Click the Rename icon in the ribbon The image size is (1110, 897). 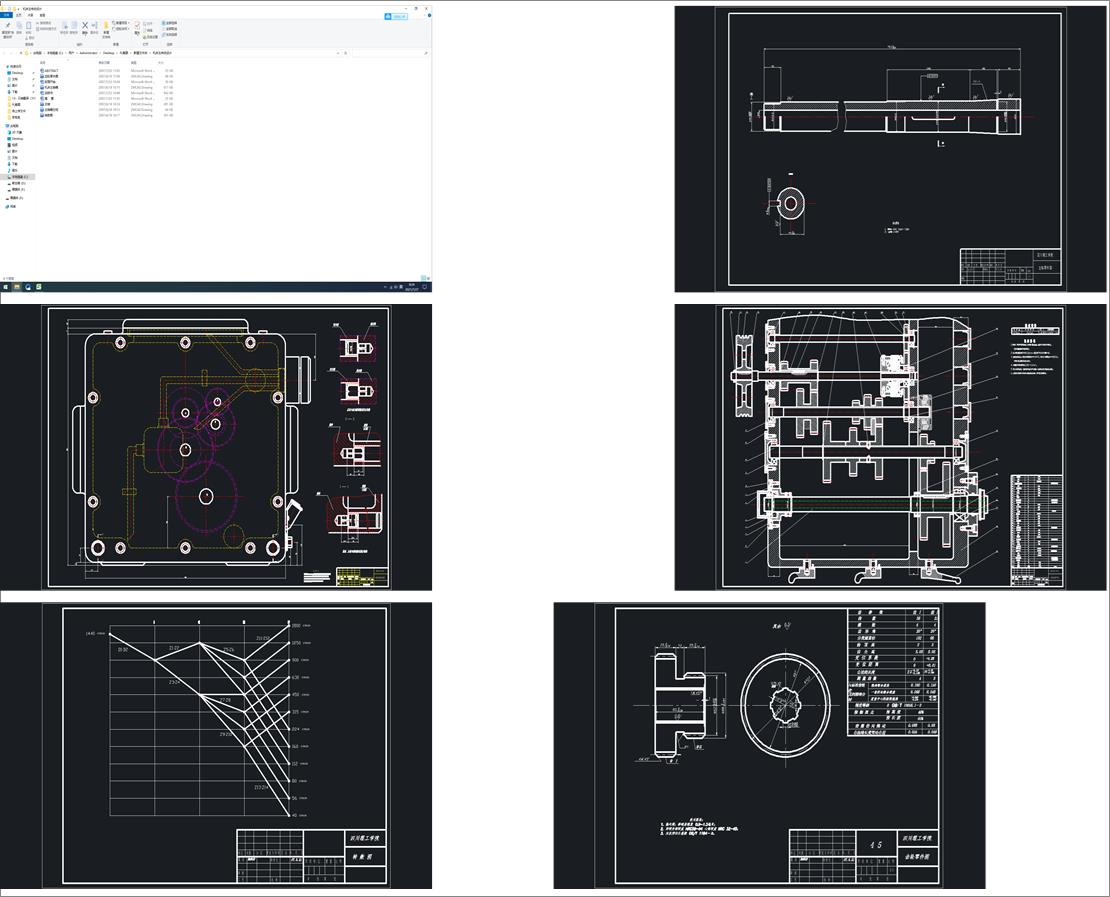coord(94,25)
